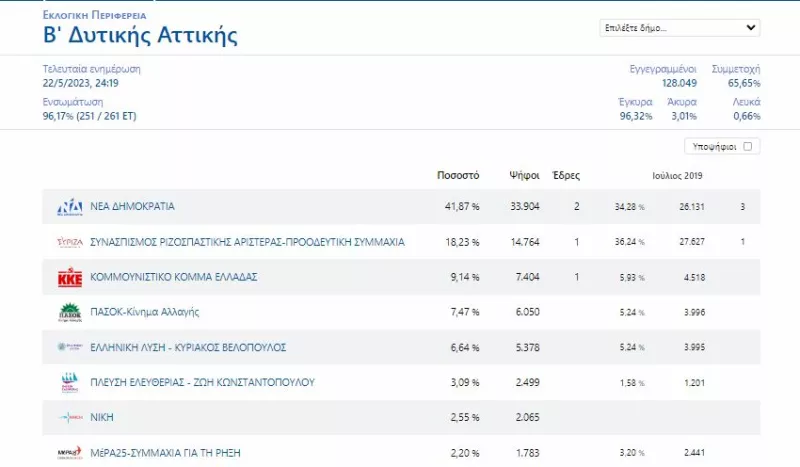Click the 2019 value 5,93 %
This screenshot has height=467, width=800.
click(x=632, y=278)
